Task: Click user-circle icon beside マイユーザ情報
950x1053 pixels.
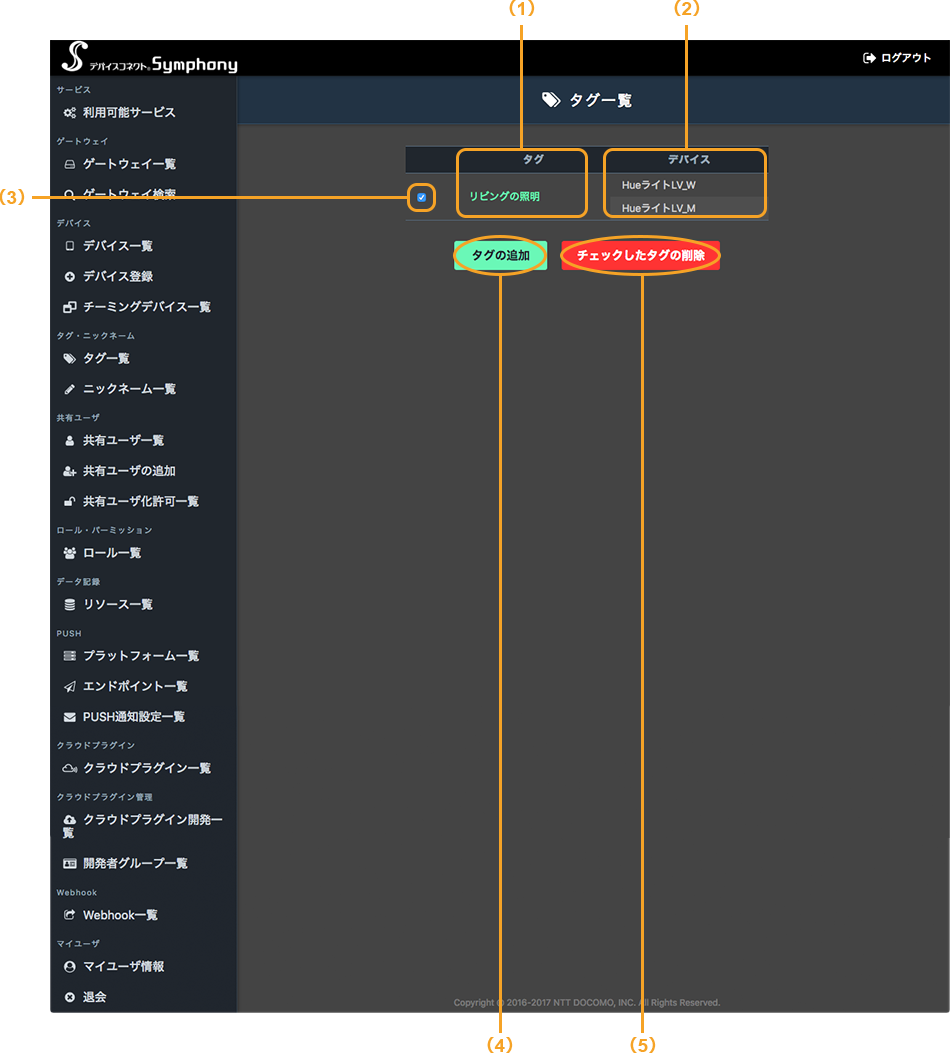Action: click(69, 967)
